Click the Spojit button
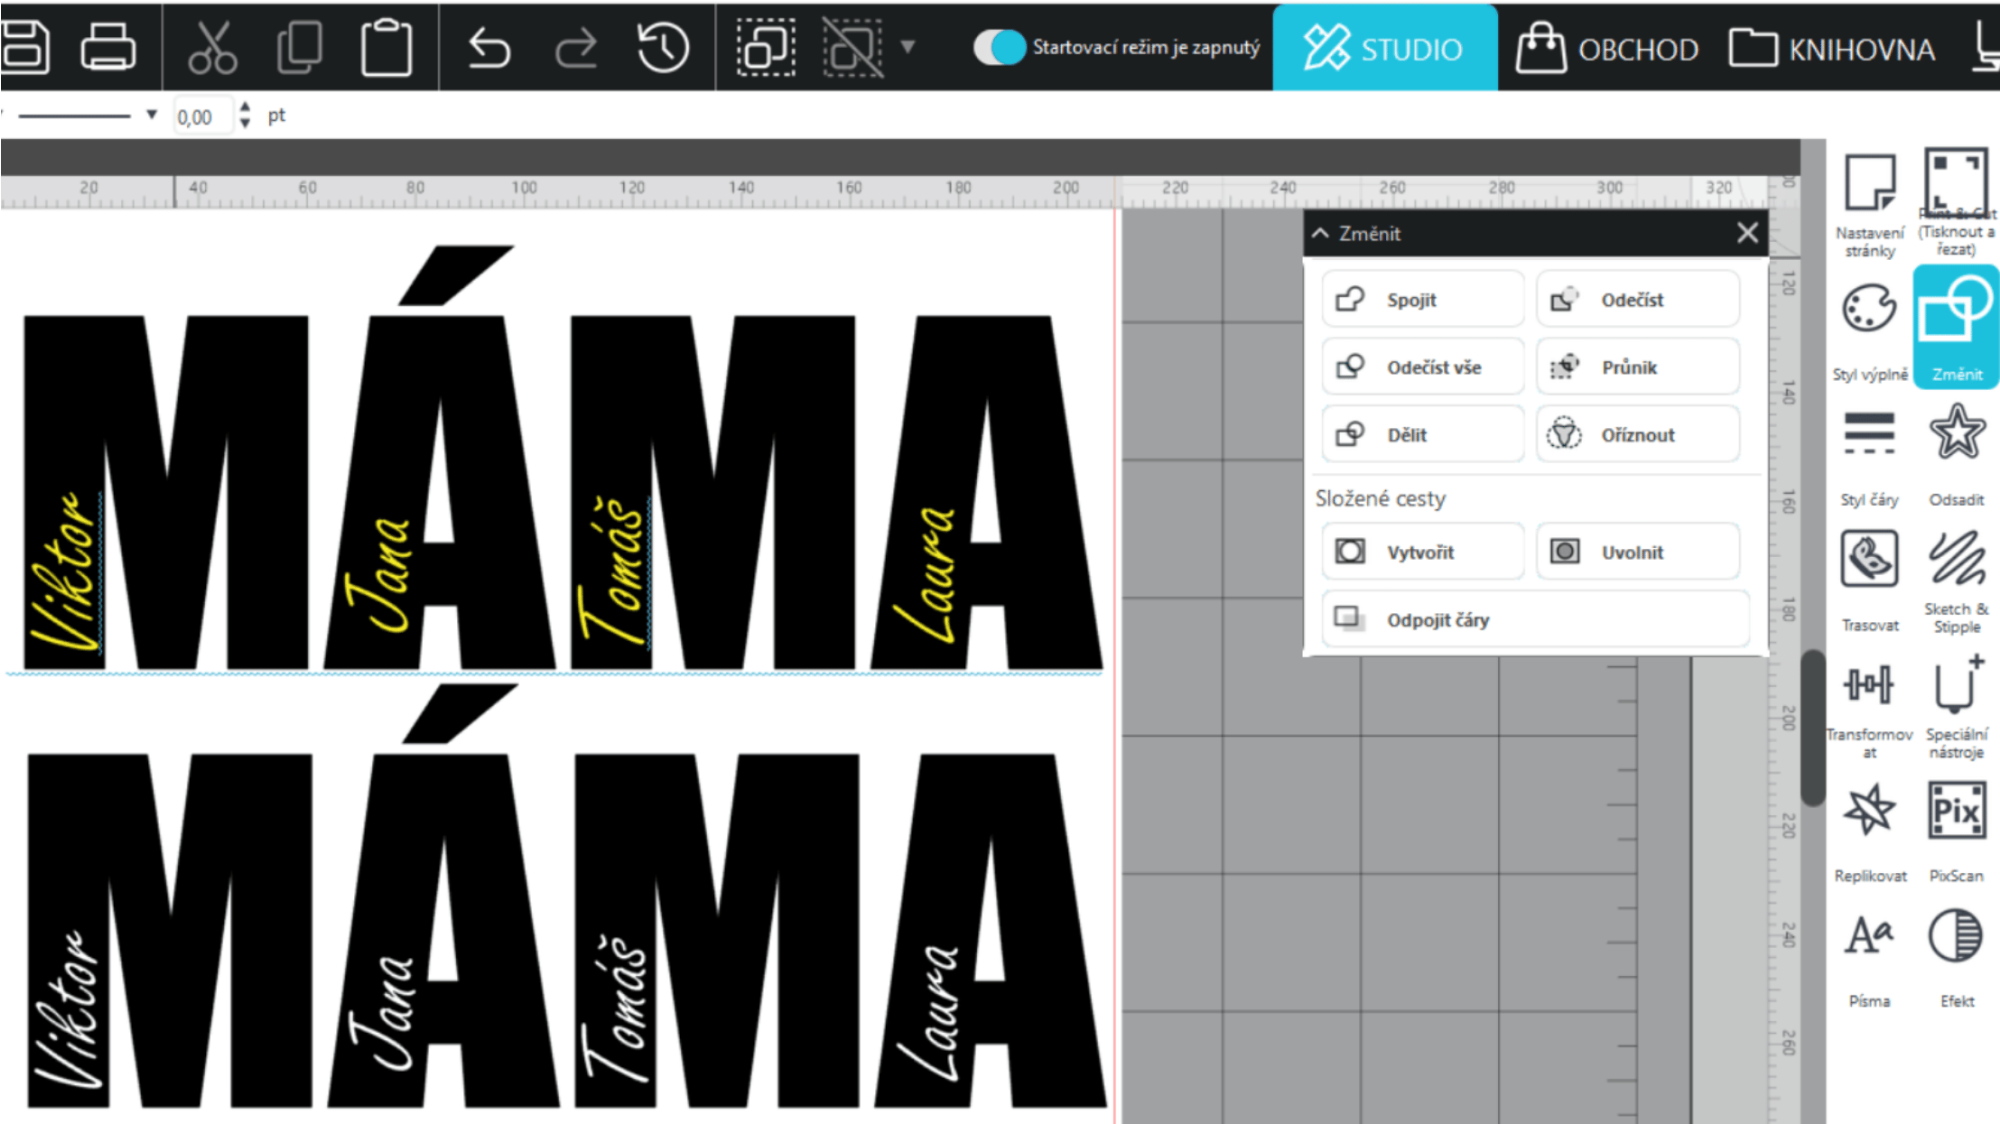The height and width of the screenshot is (1124, 2000). point(1422,299)
